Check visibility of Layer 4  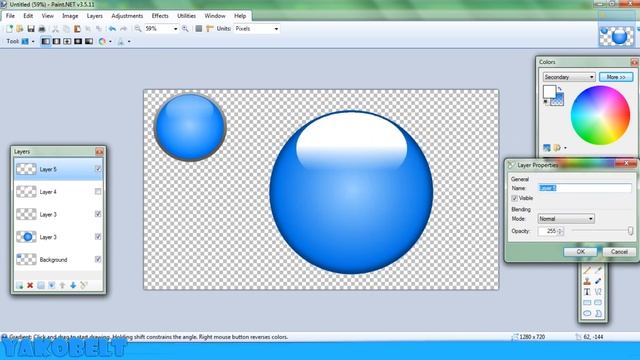98,191
